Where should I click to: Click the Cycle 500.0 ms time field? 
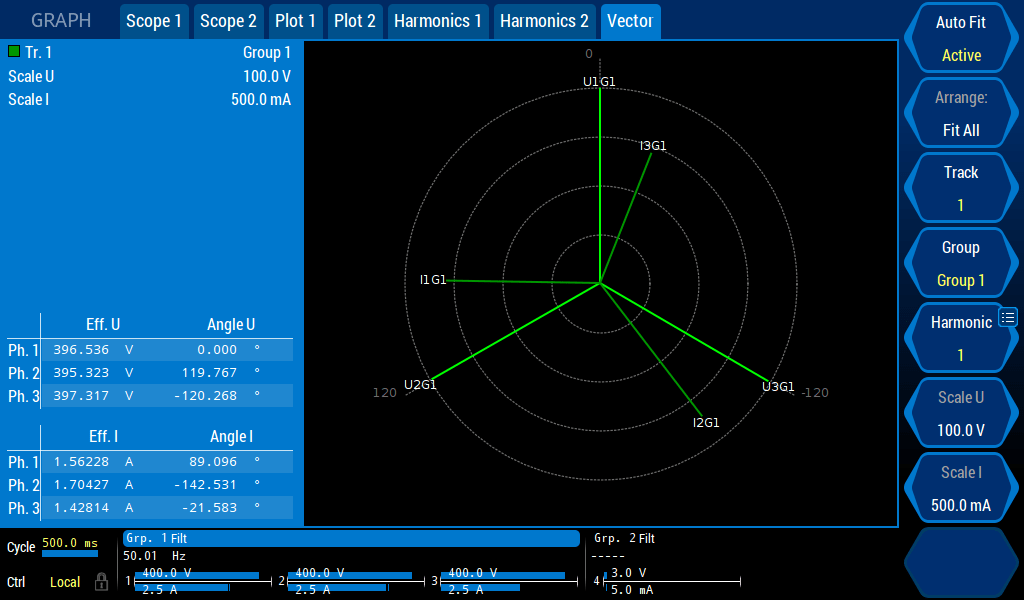point(70,543)
